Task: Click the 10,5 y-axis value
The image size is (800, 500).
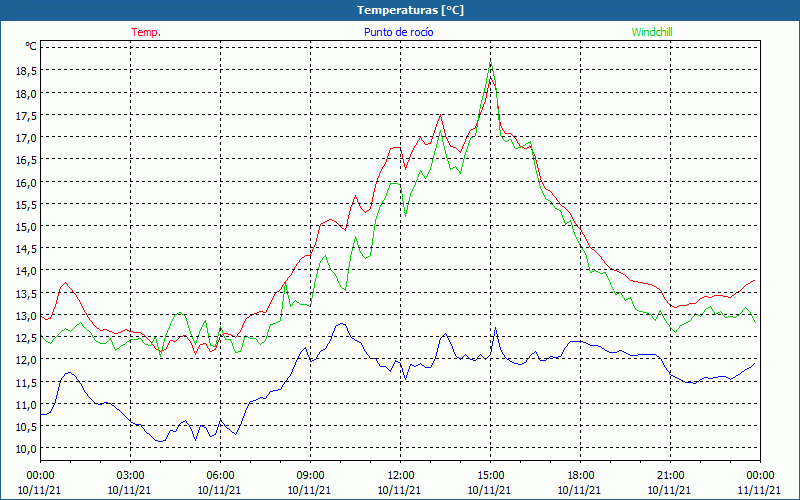Action: click(26, 427)
